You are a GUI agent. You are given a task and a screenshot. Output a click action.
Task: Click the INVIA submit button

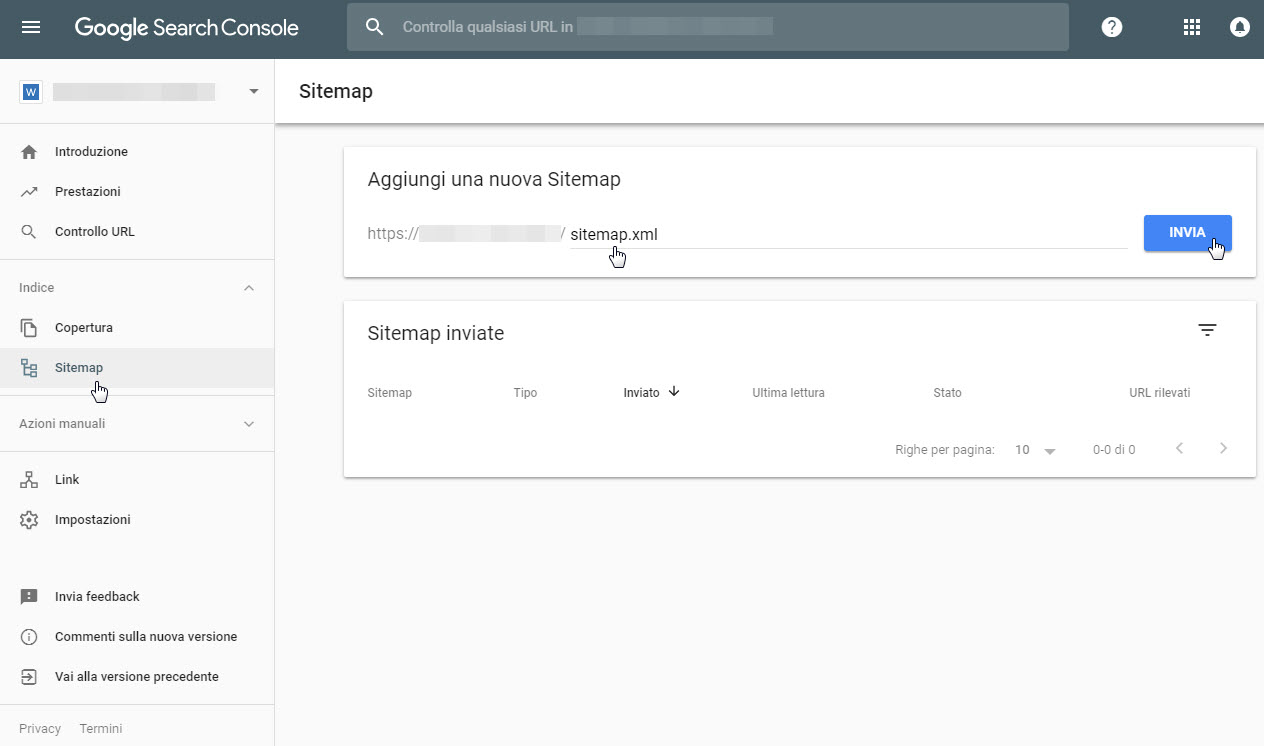pyautogui.click(x=1187, y=233)
